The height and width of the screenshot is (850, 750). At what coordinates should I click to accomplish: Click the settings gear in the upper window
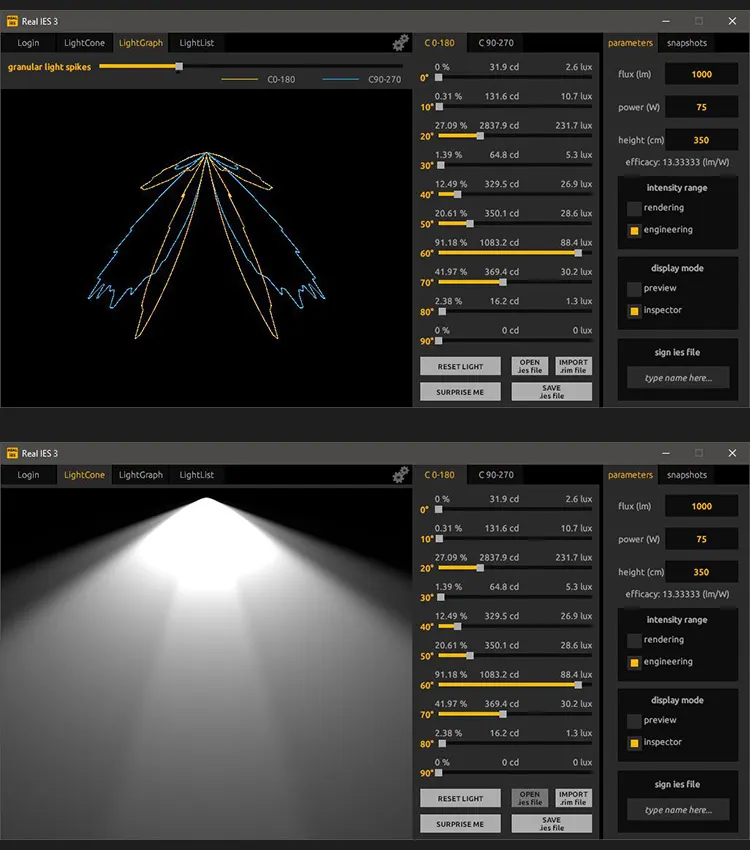(400, 42)
